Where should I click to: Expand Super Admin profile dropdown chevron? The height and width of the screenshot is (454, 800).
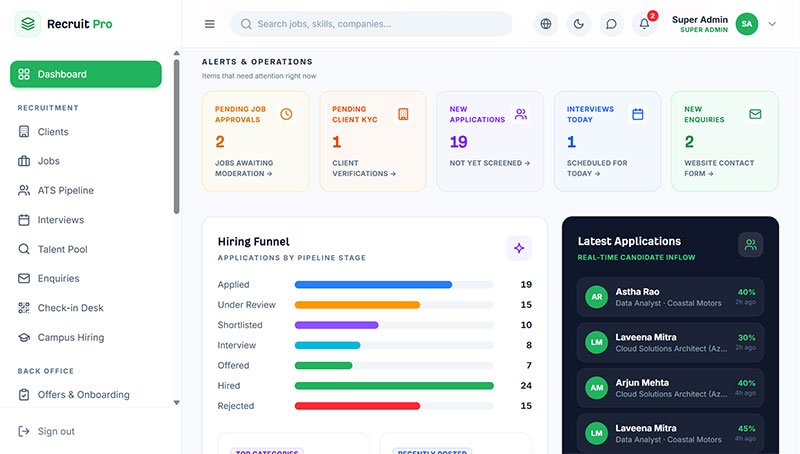pyautogui.click(x=772, y=24)
